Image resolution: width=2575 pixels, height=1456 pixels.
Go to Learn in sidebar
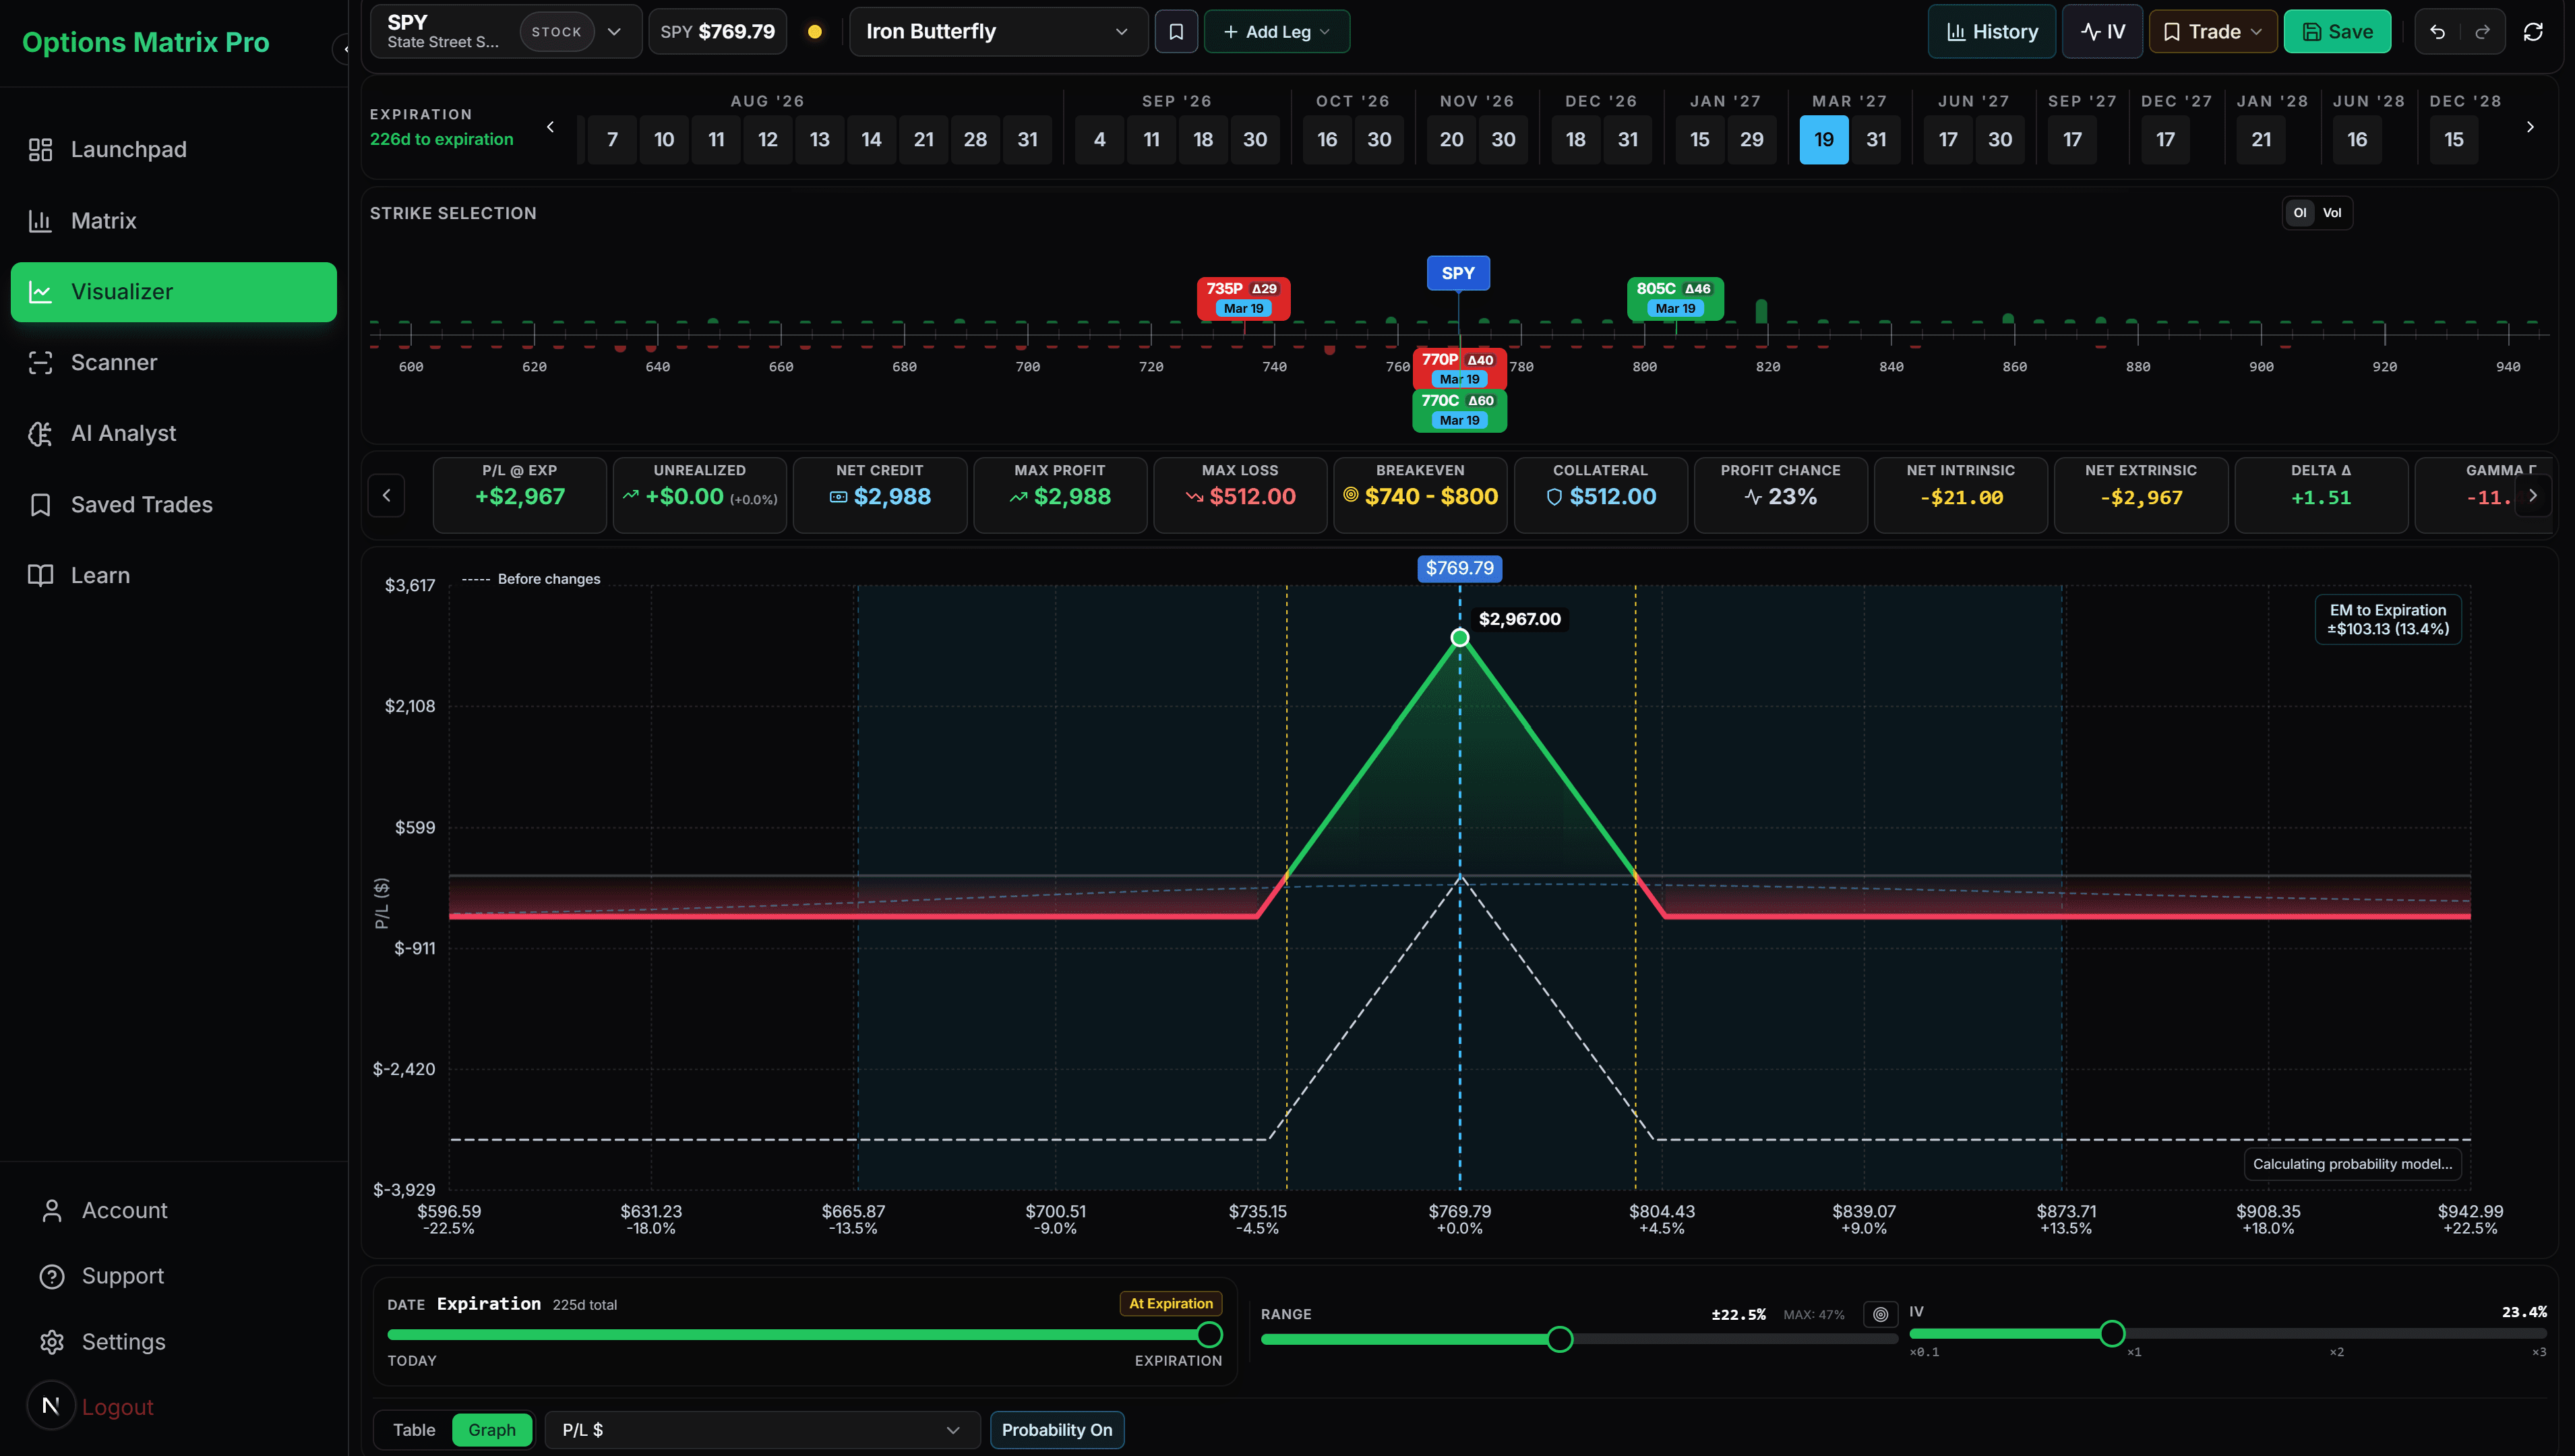tap(173, 576)
